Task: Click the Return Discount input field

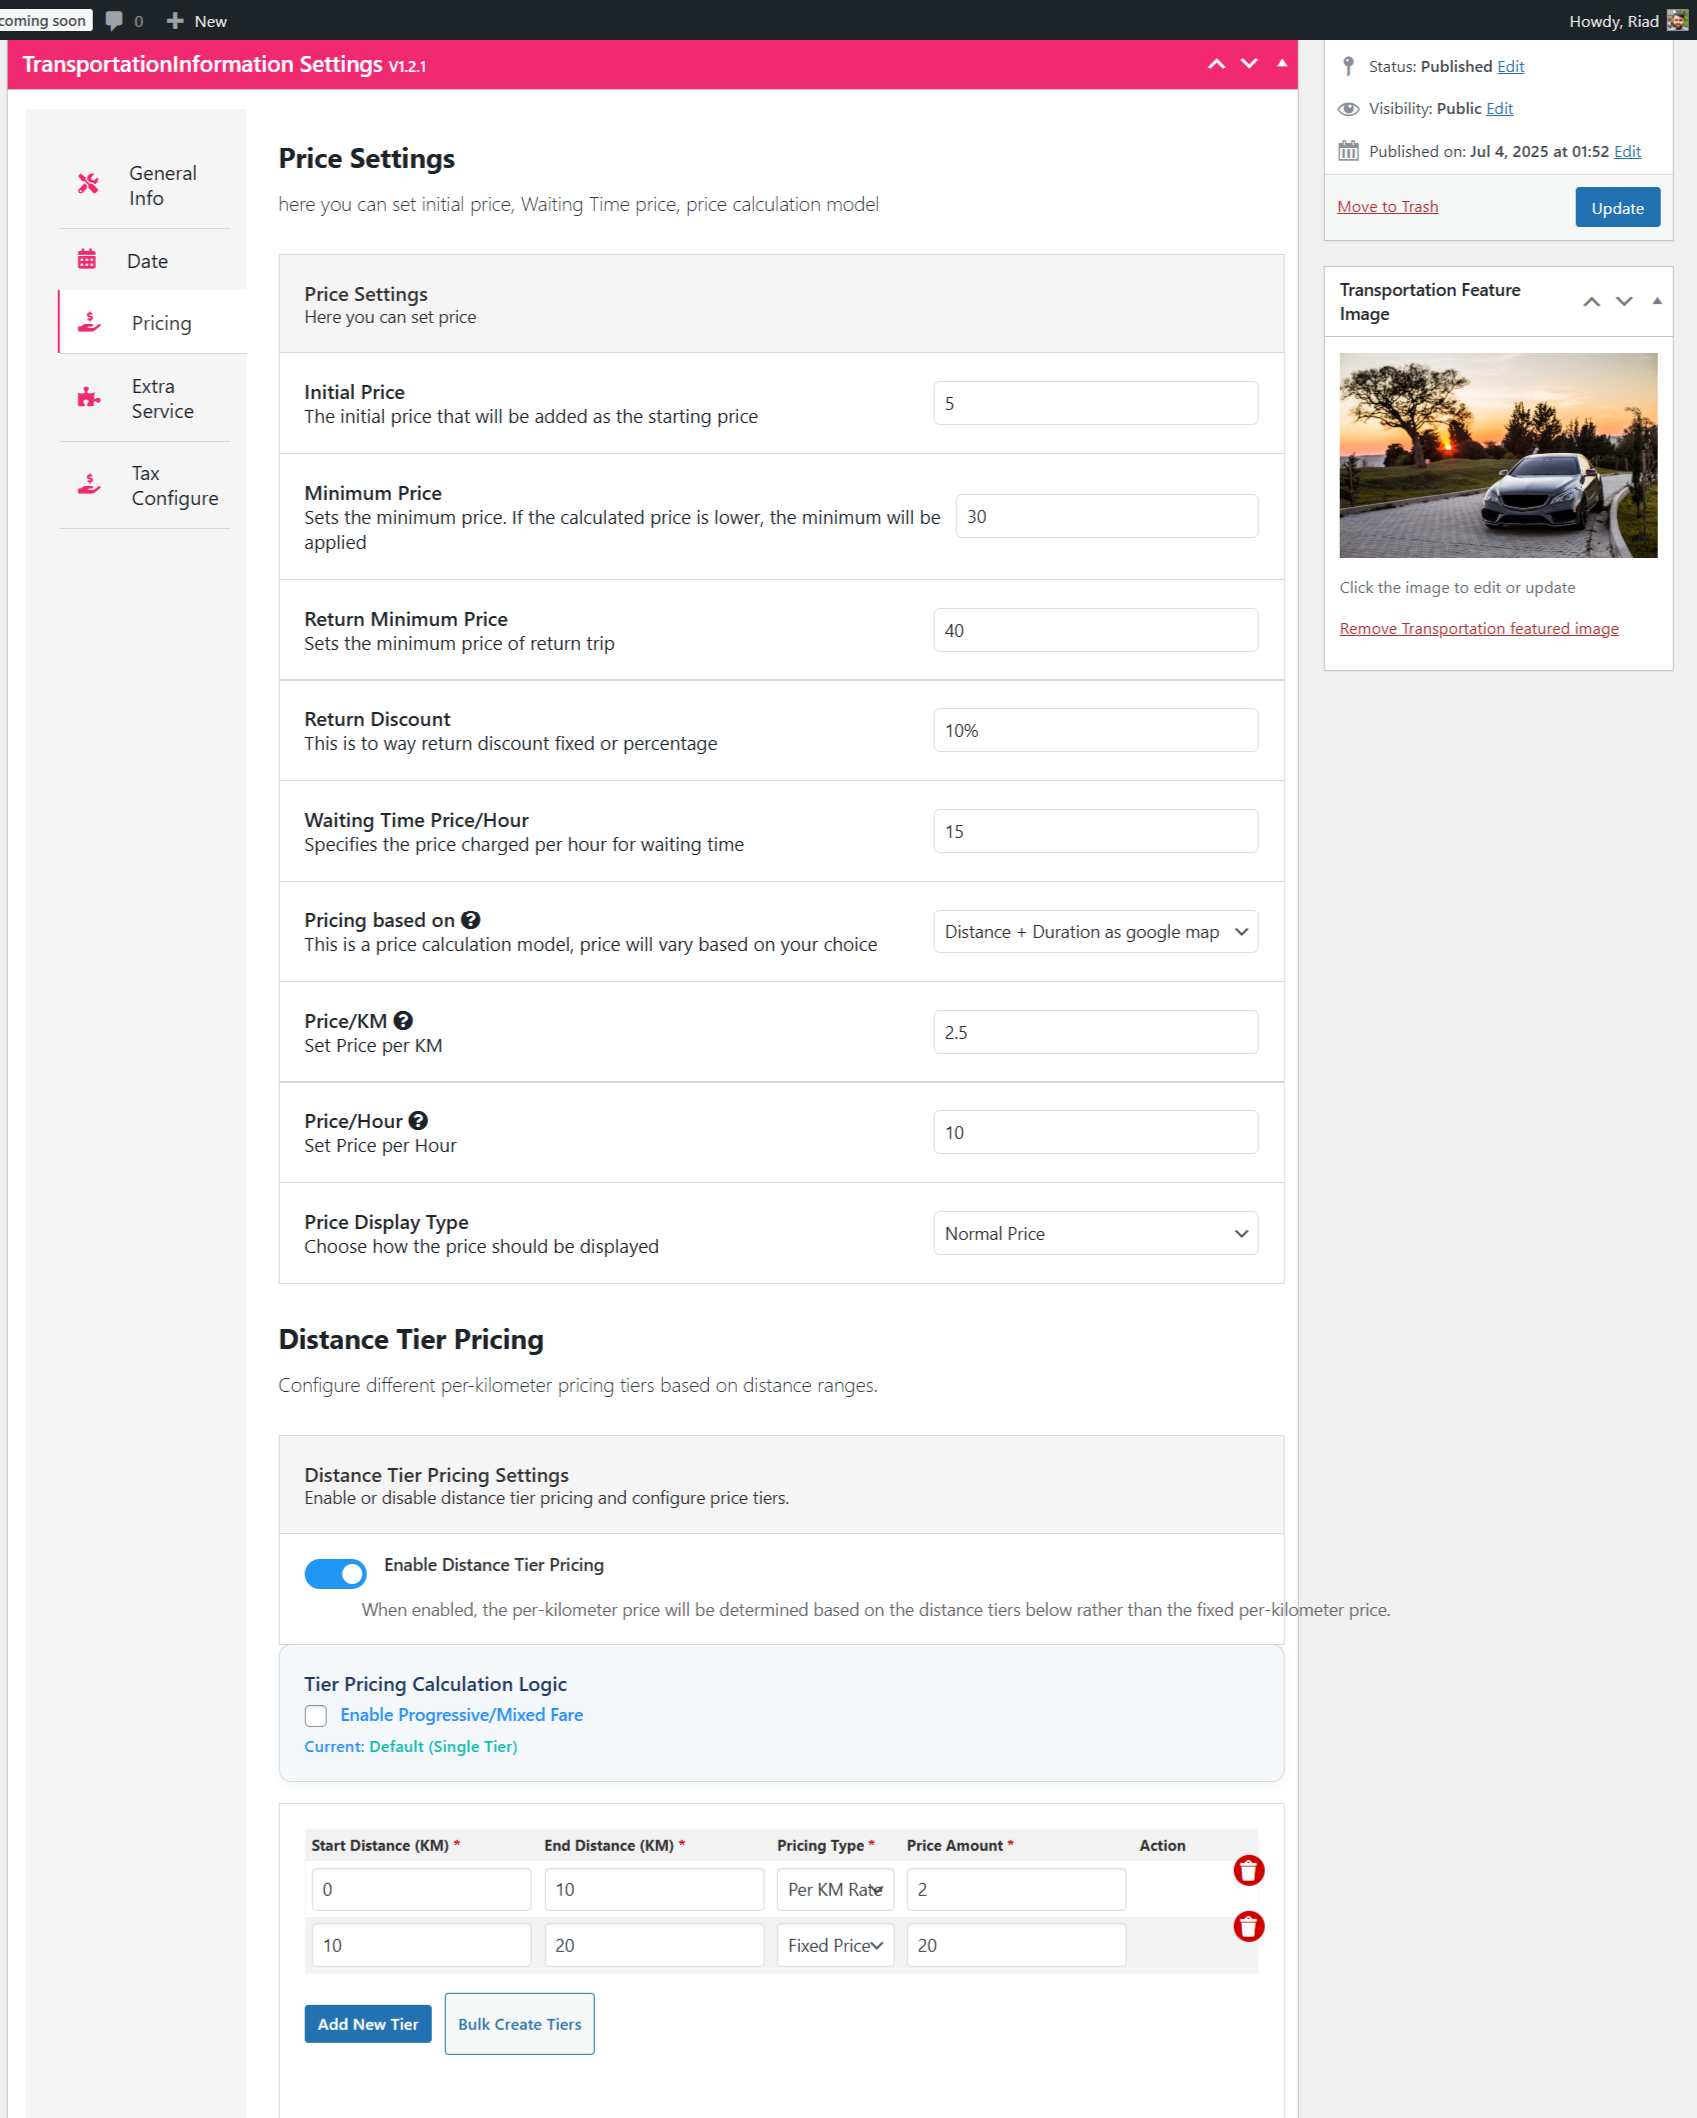Action: point(1095,730)
